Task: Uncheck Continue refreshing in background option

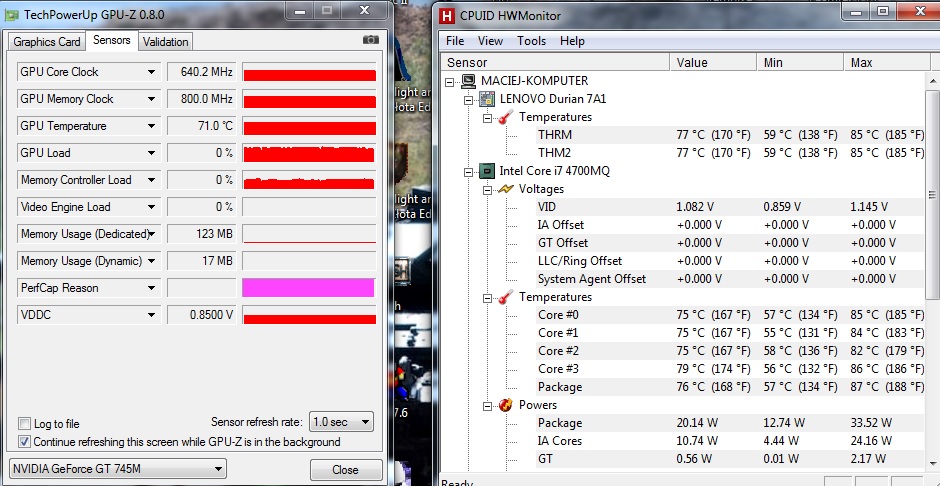Action: pos(25,441)
